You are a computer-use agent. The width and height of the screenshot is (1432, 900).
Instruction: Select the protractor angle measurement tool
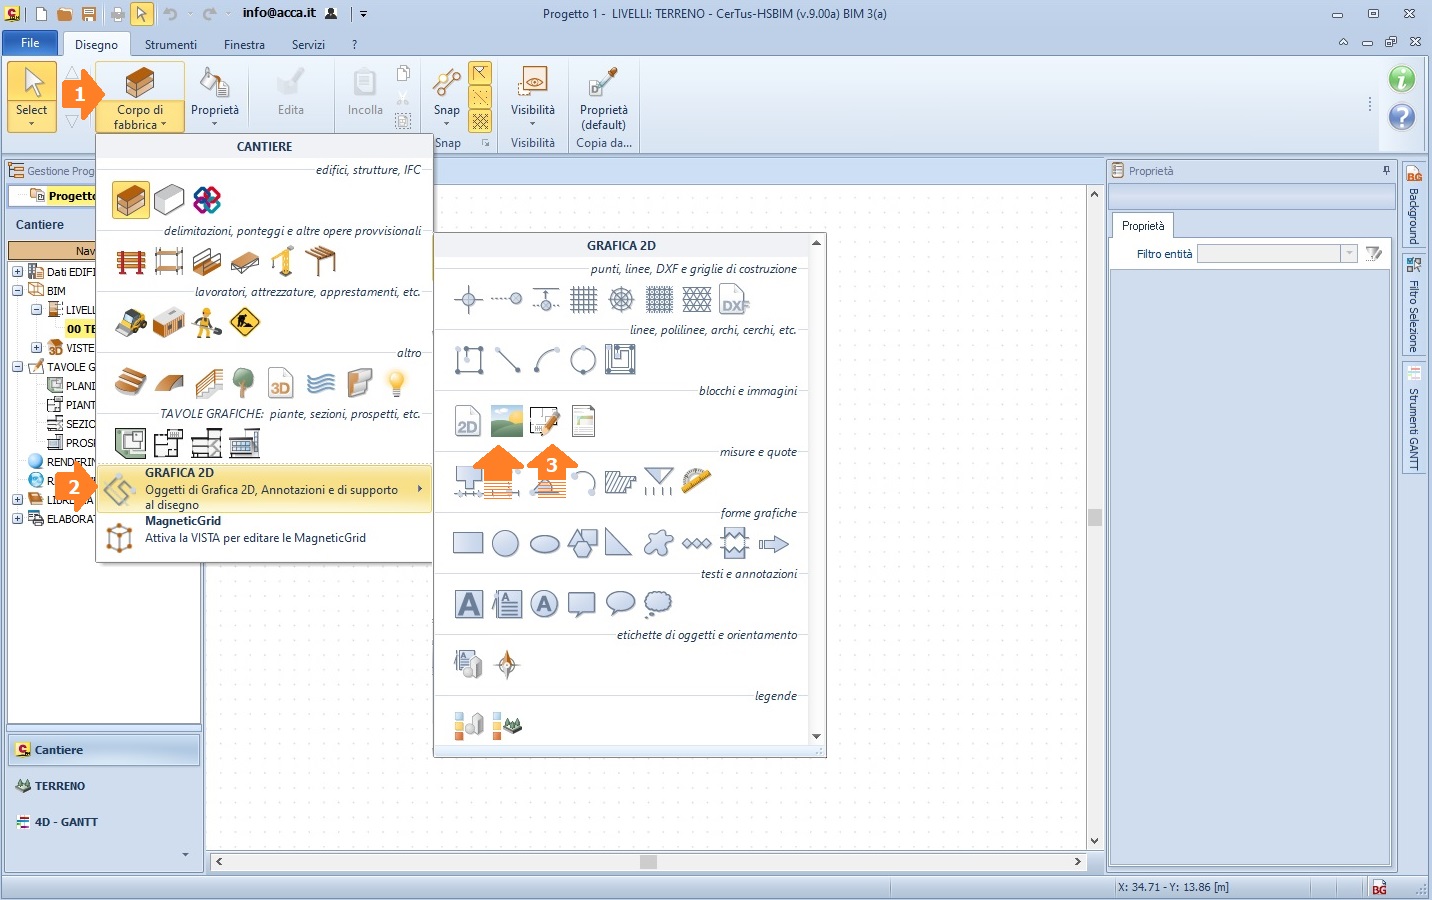click(x=696, y=482)
